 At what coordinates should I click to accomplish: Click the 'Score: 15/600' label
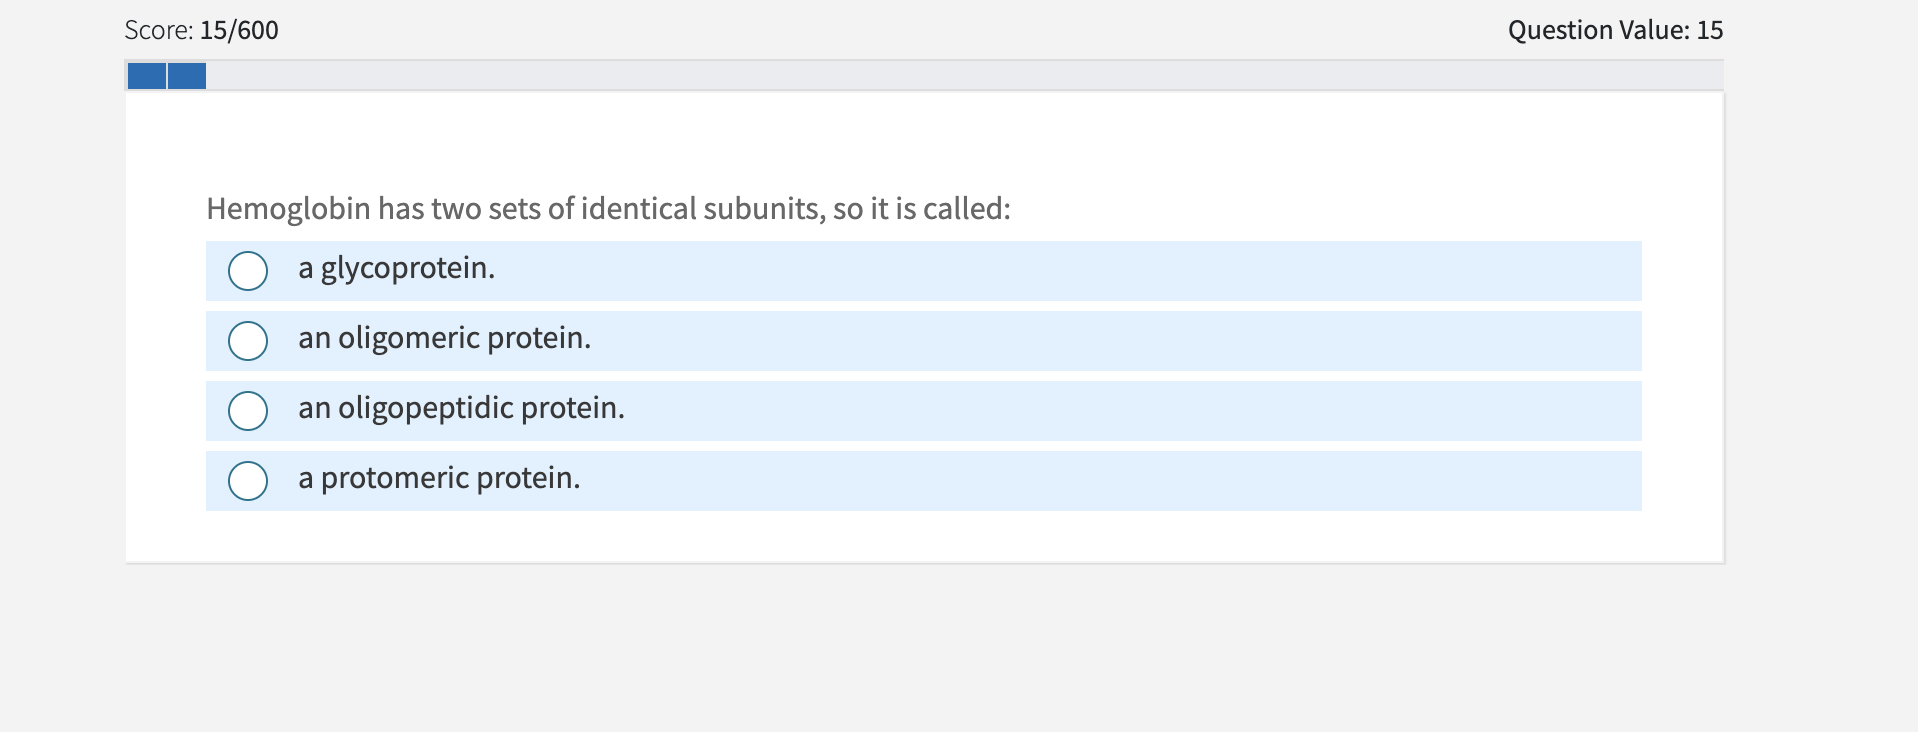pyautogui.click(x=199, y=30)
